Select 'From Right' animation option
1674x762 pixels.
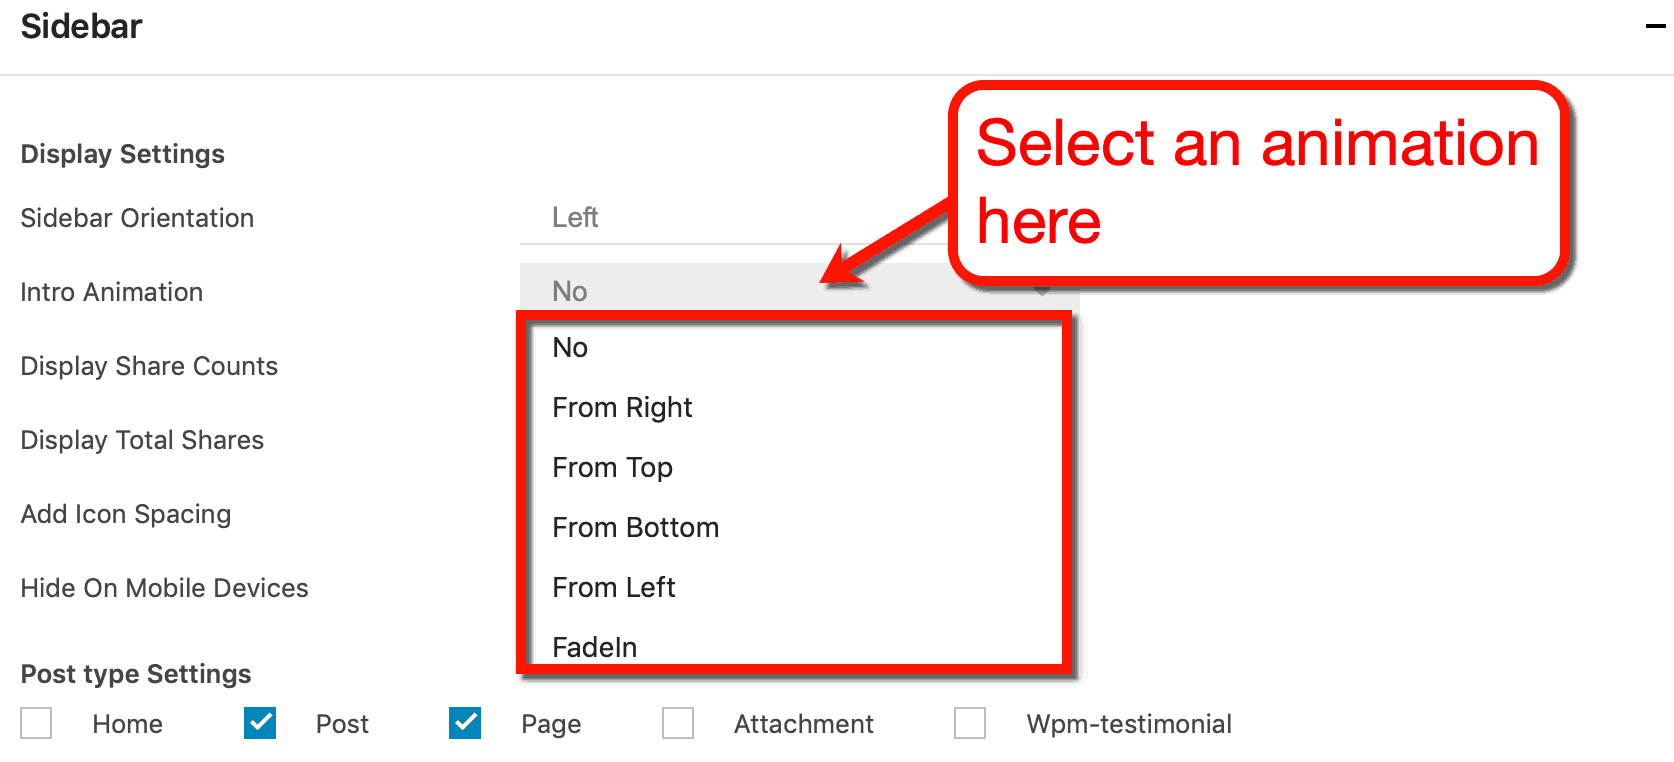pos(622,407)
